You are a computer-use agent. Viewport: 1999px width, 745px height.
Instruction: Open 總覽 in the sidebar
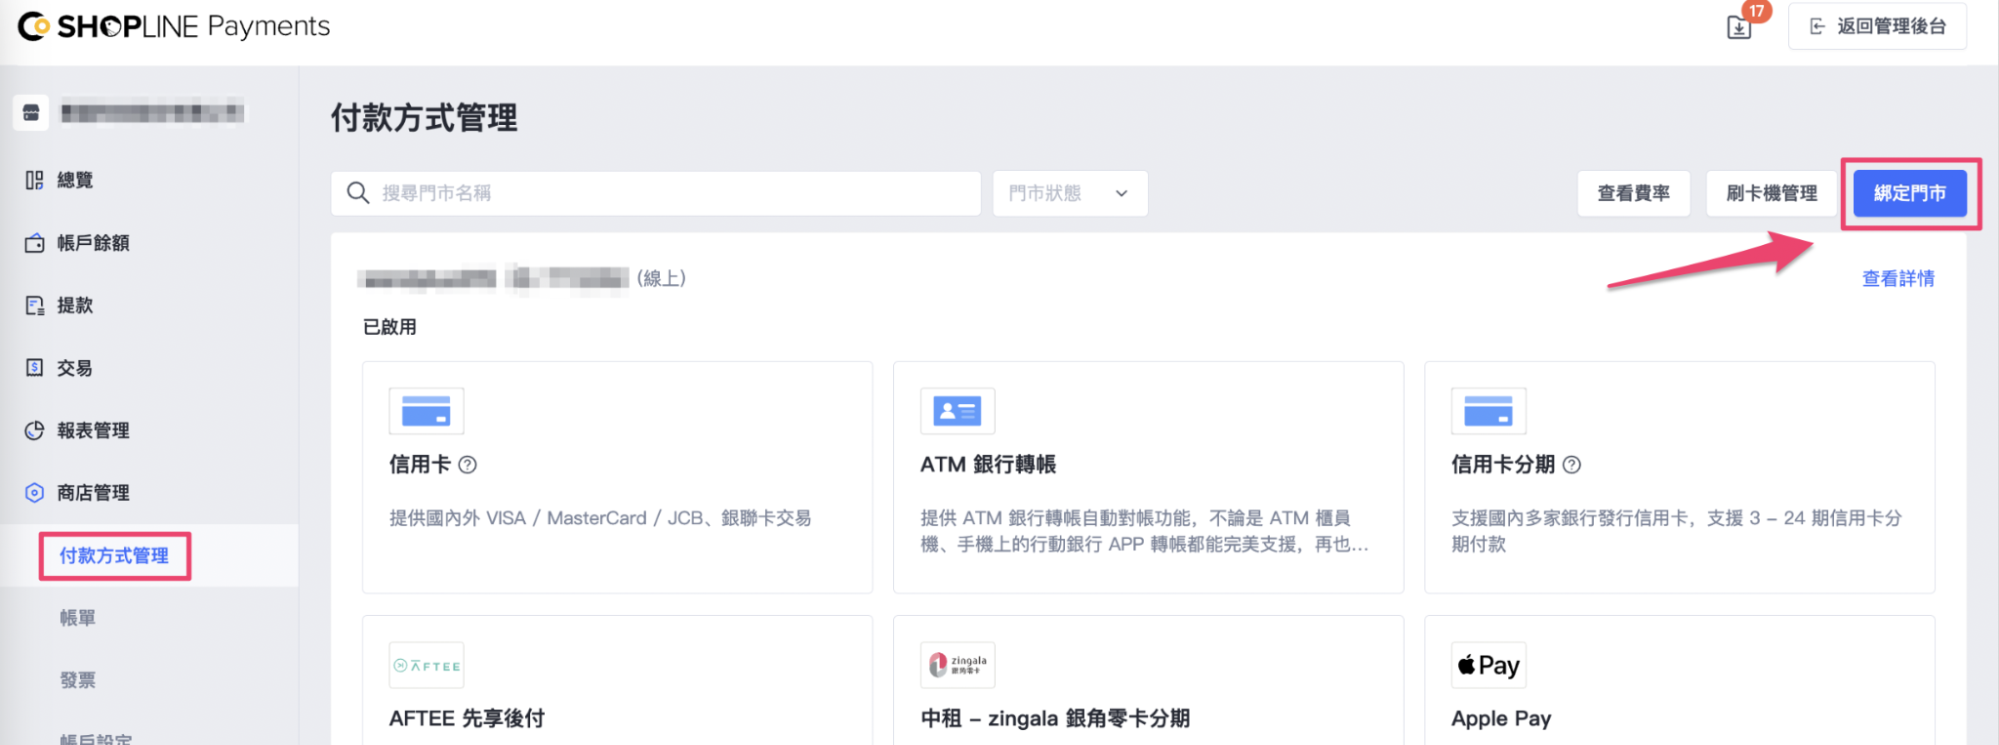(x=75, y=180)
